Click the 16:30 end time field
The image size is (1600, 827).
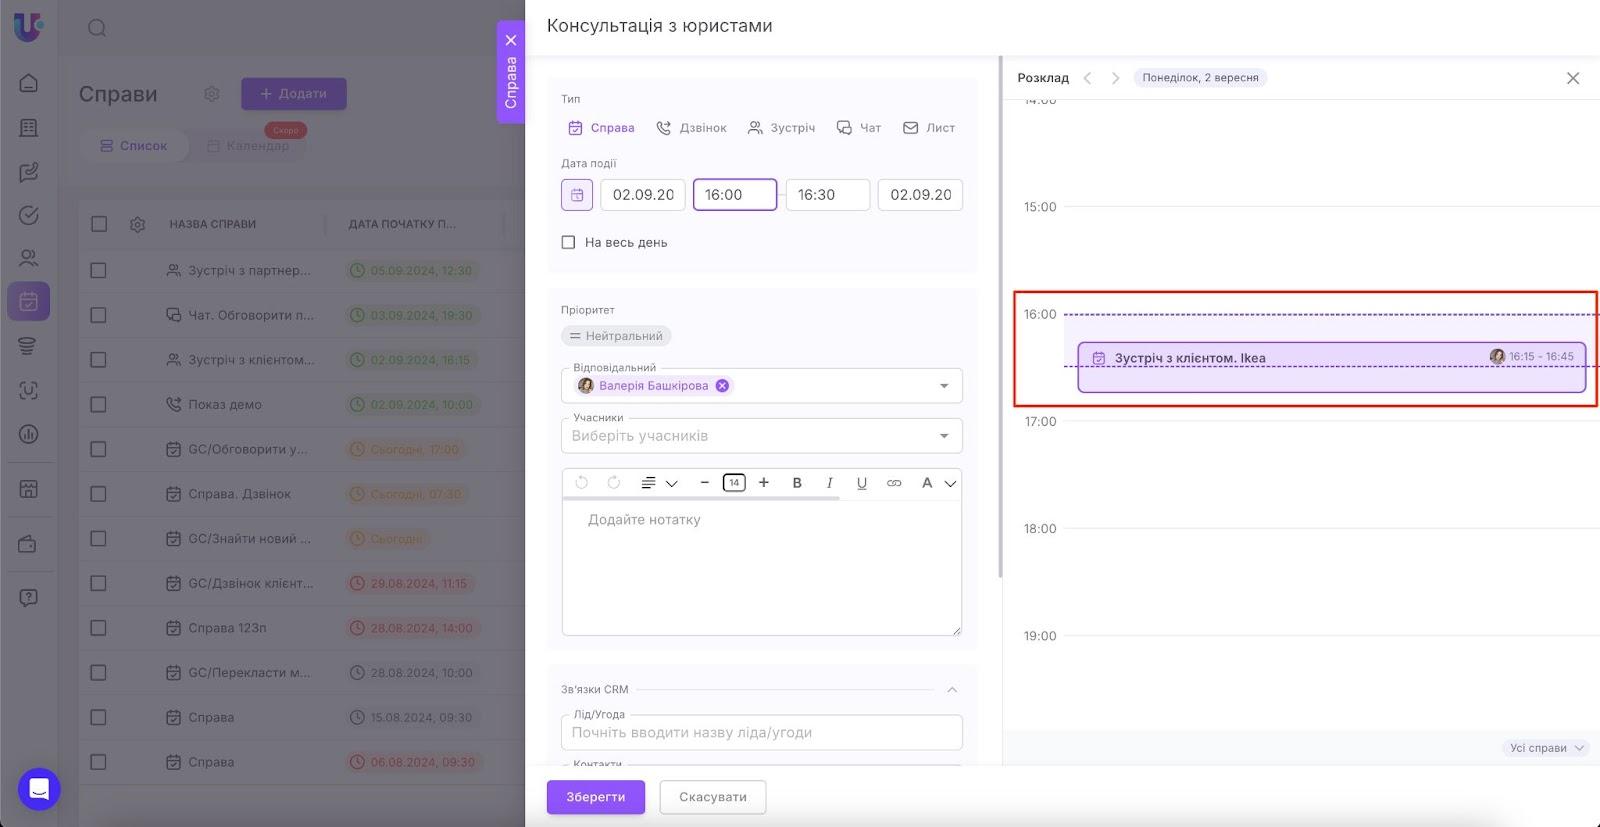[828, 195]
